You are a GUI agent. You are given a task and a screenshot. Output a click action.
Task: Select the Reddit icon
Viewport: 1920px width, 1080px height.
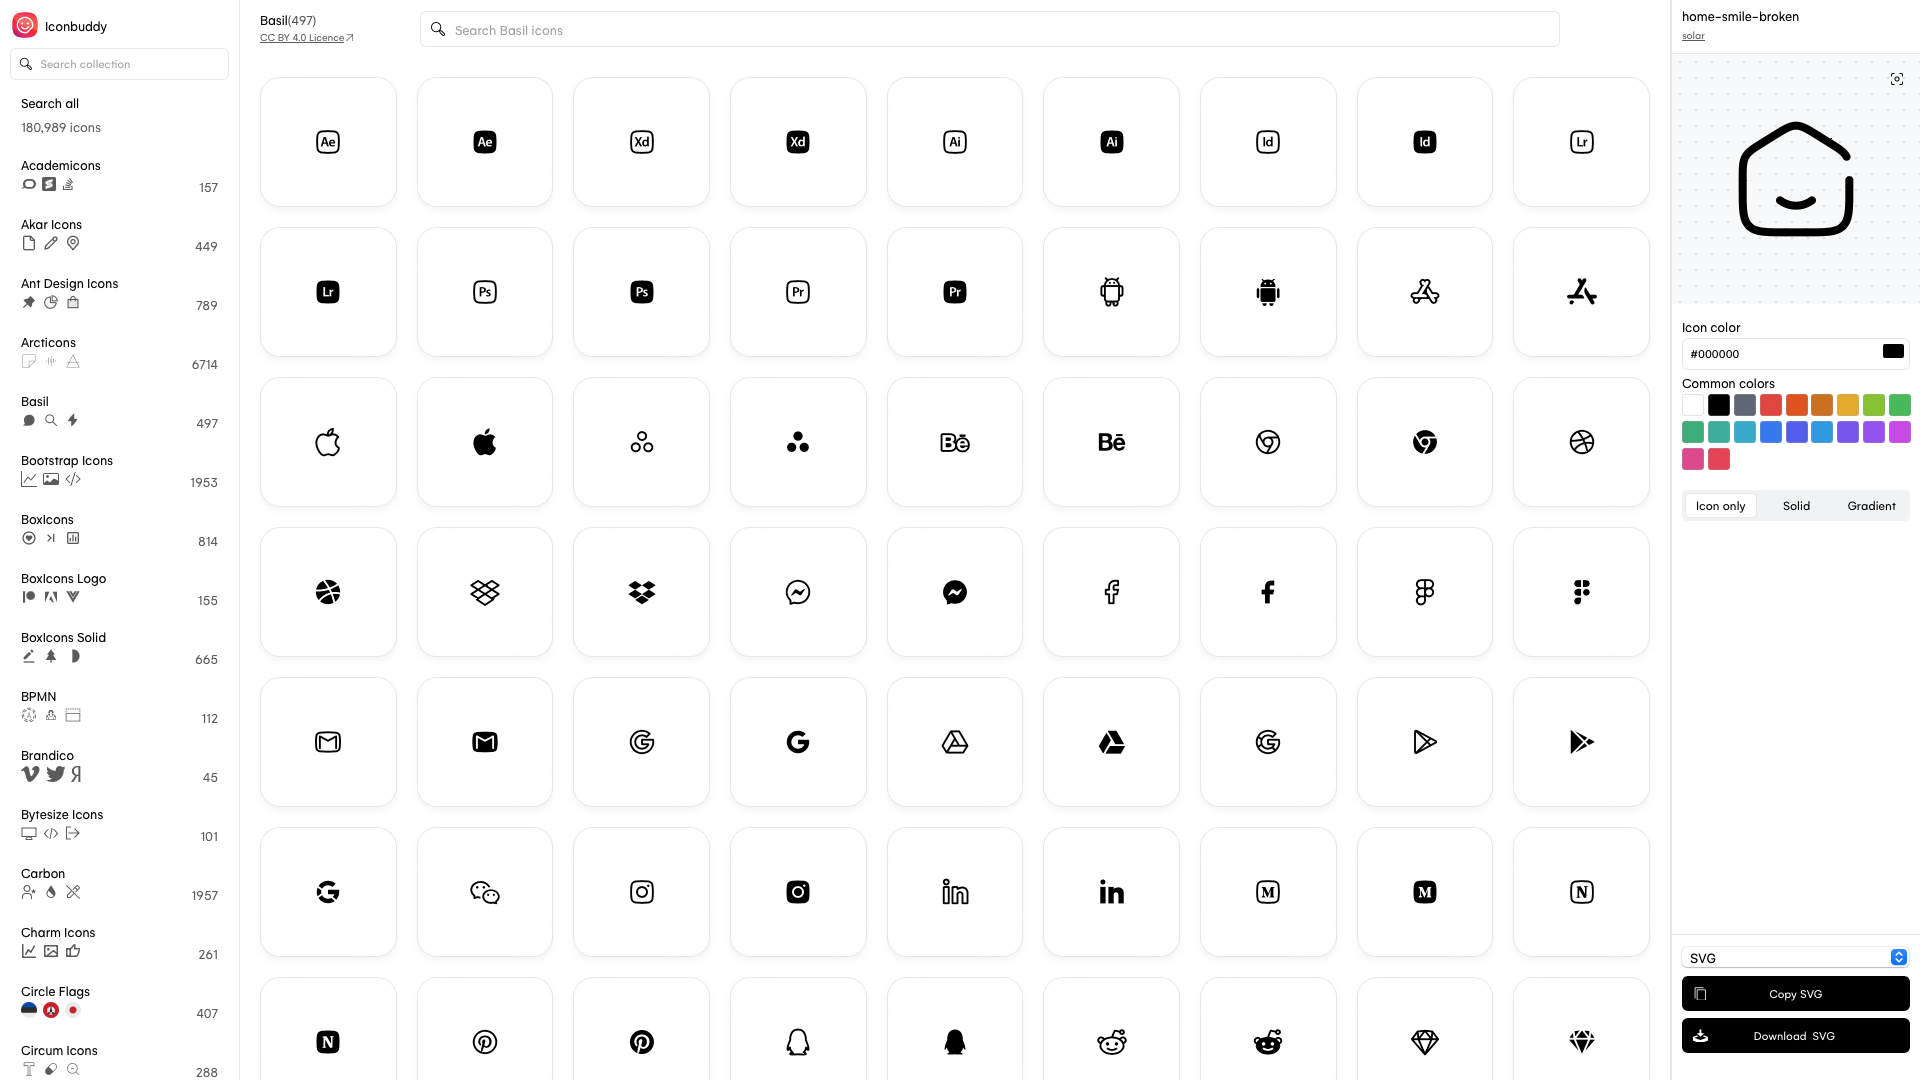coord(1110,1042)
